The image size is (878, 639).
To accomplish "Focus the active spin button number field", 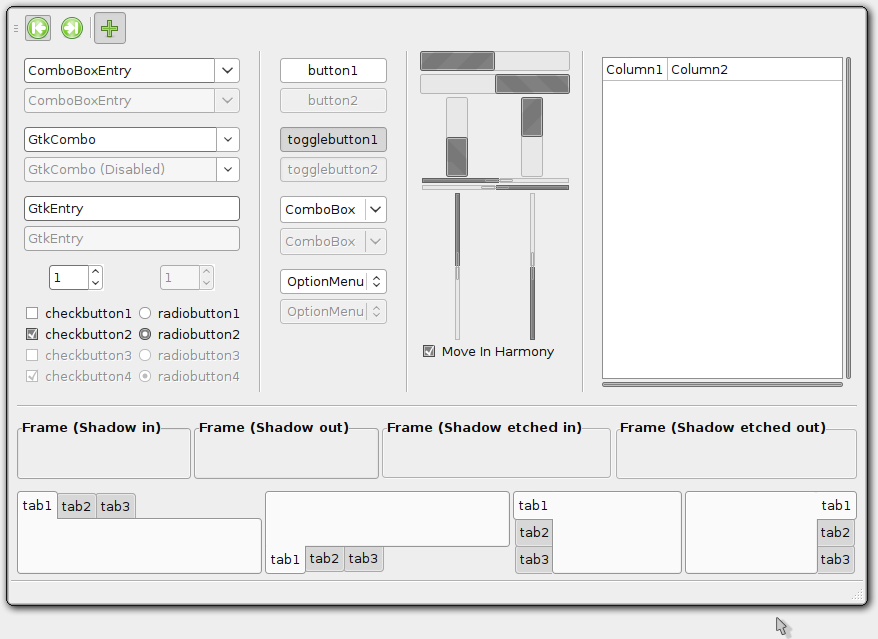I will click(69, 278).
